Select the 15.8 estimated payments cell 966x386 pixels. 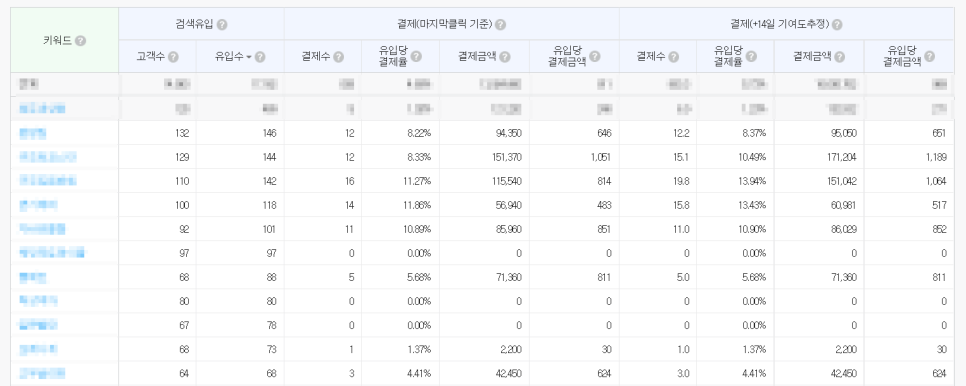tap(658, 205)
